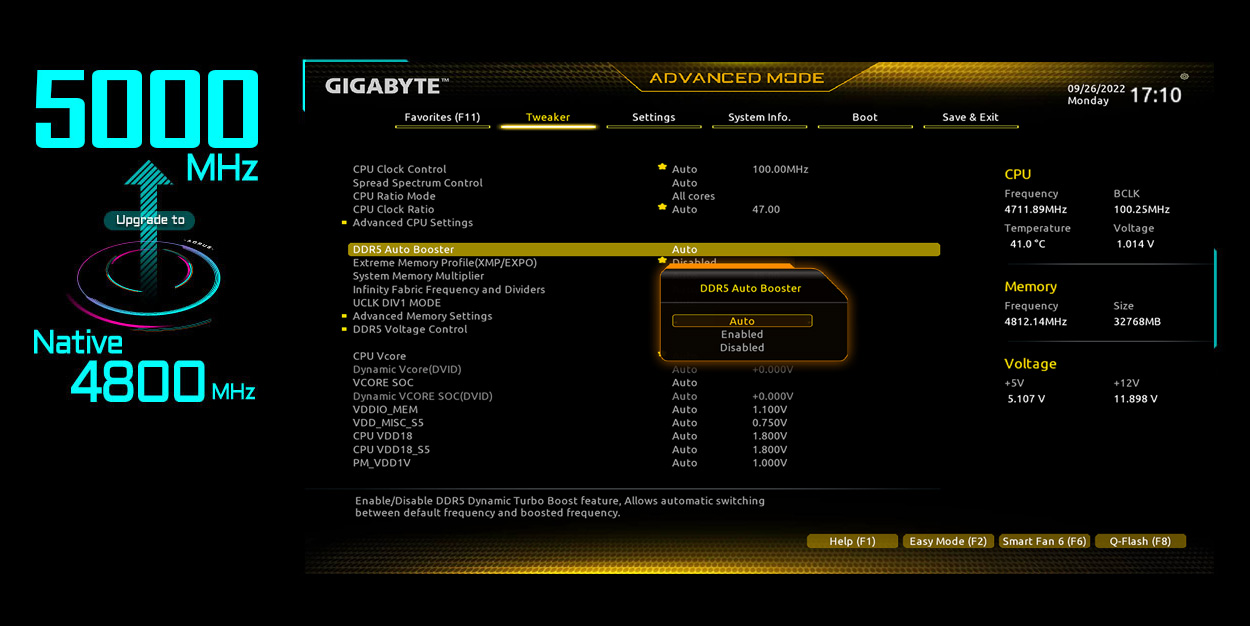Choose Disabled in DDR5 Auto Booster popup
Screen dimensions: 1250x626
coord(742,348)
